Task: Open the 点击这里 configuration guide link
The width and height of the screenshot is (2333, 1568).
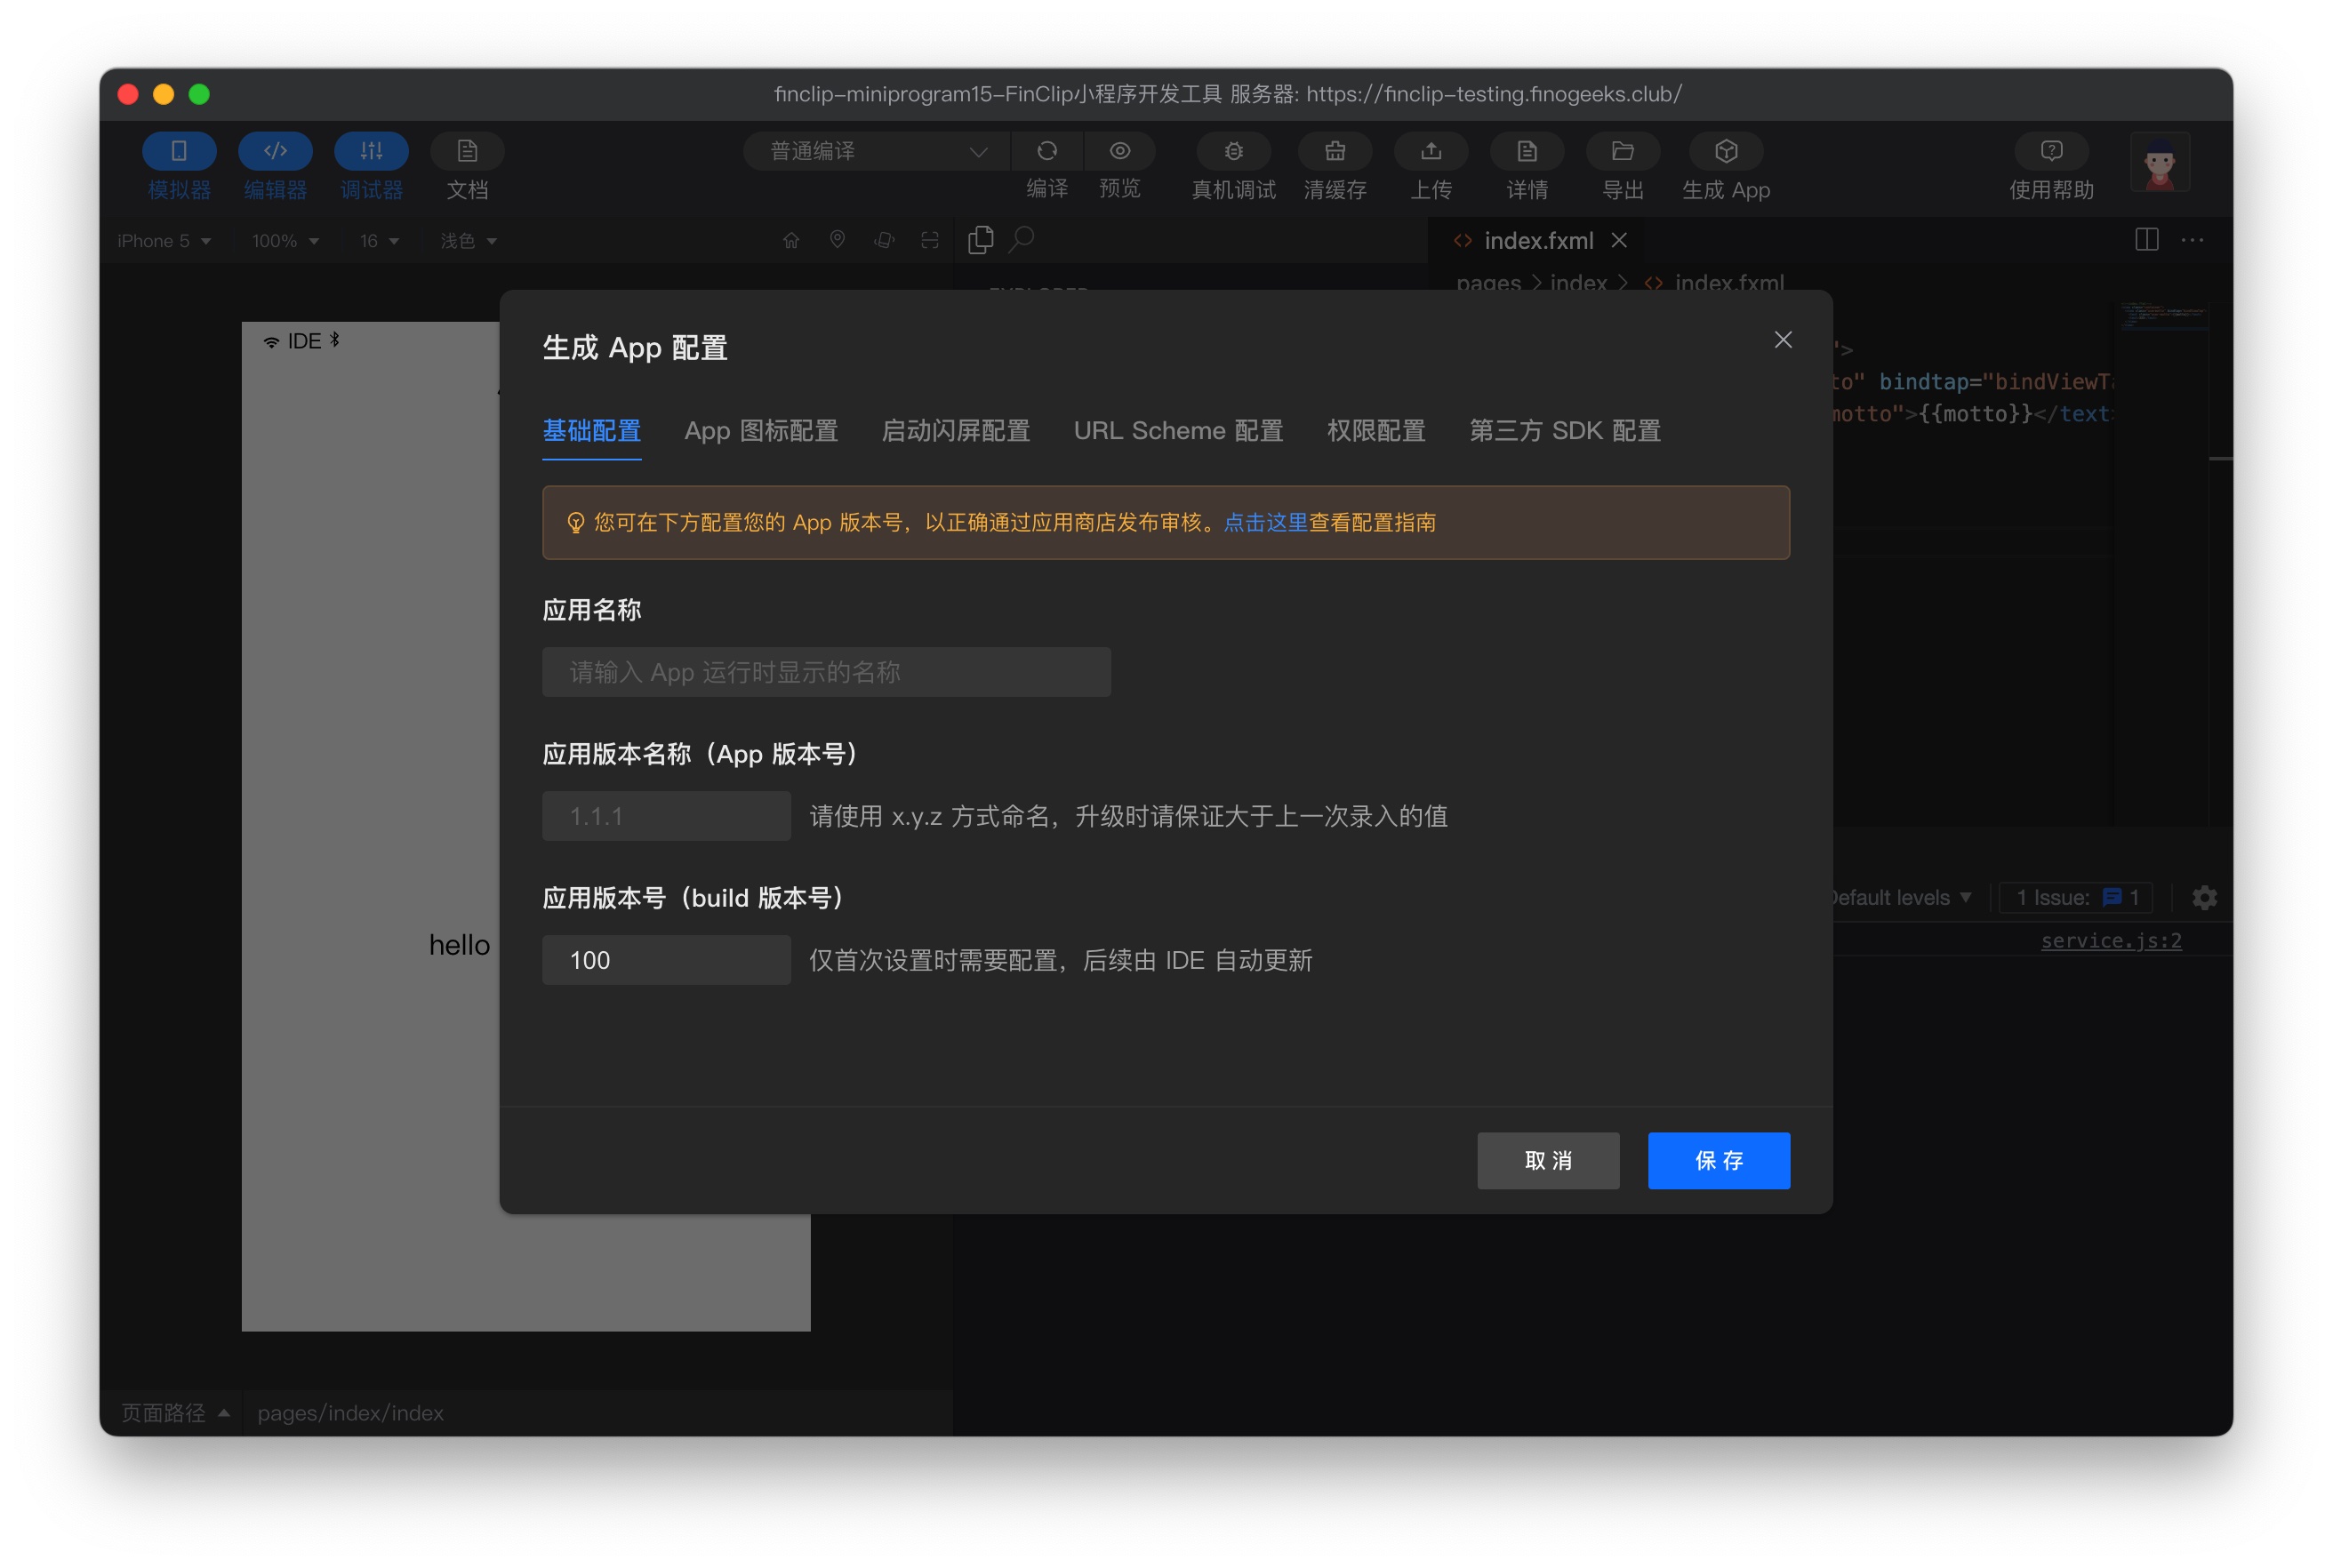Action: tap(1265, 522)
